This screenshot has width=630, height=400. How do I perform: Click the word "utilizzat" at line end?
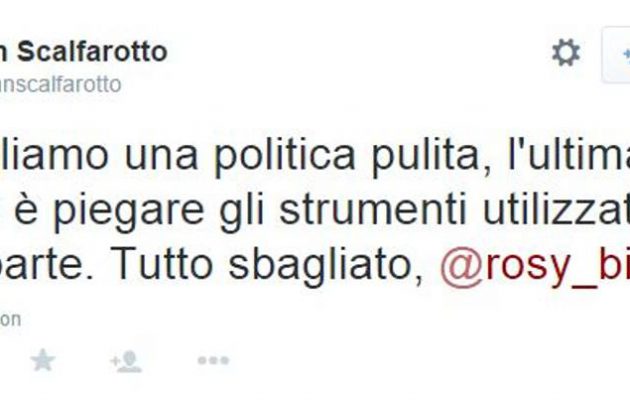[556, 210]
